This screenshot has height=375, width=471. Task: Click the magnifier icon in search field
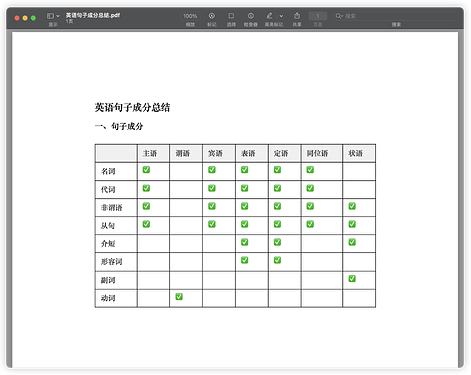point(339,16)
